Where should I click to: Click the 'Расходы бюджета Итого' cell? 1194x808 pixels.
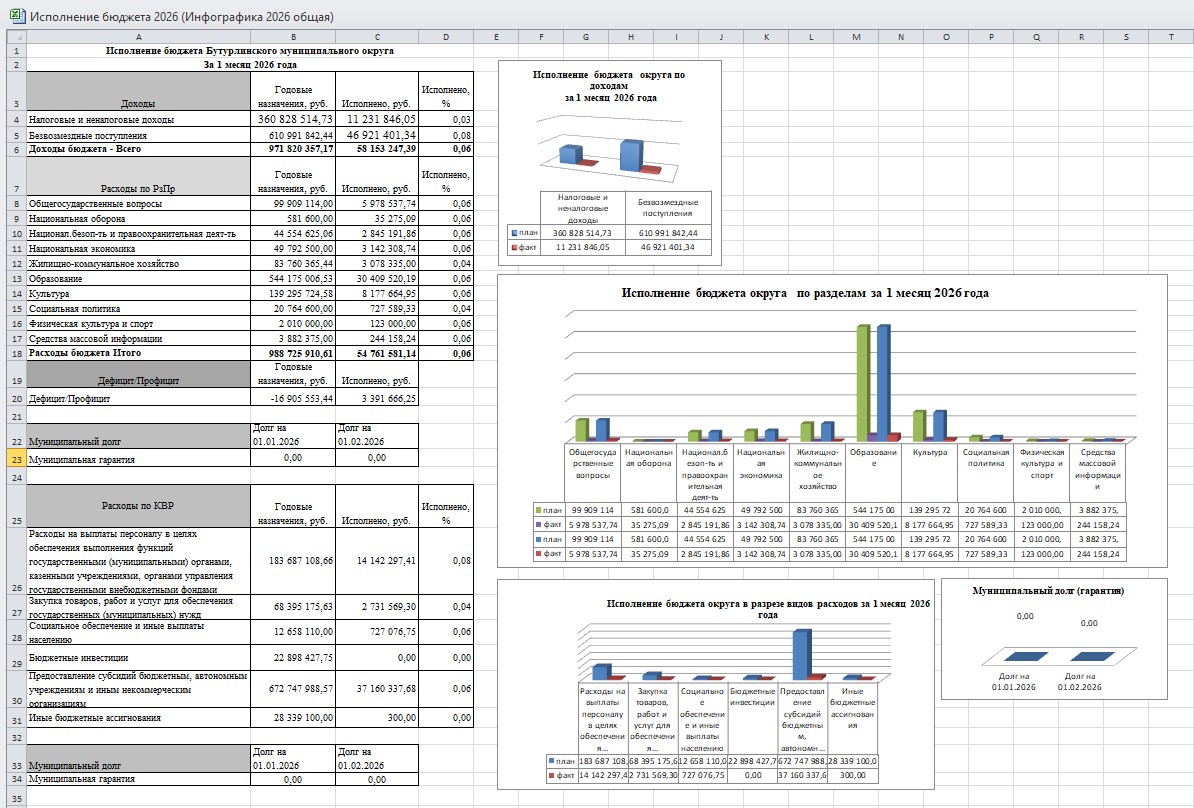pos(138,353)
